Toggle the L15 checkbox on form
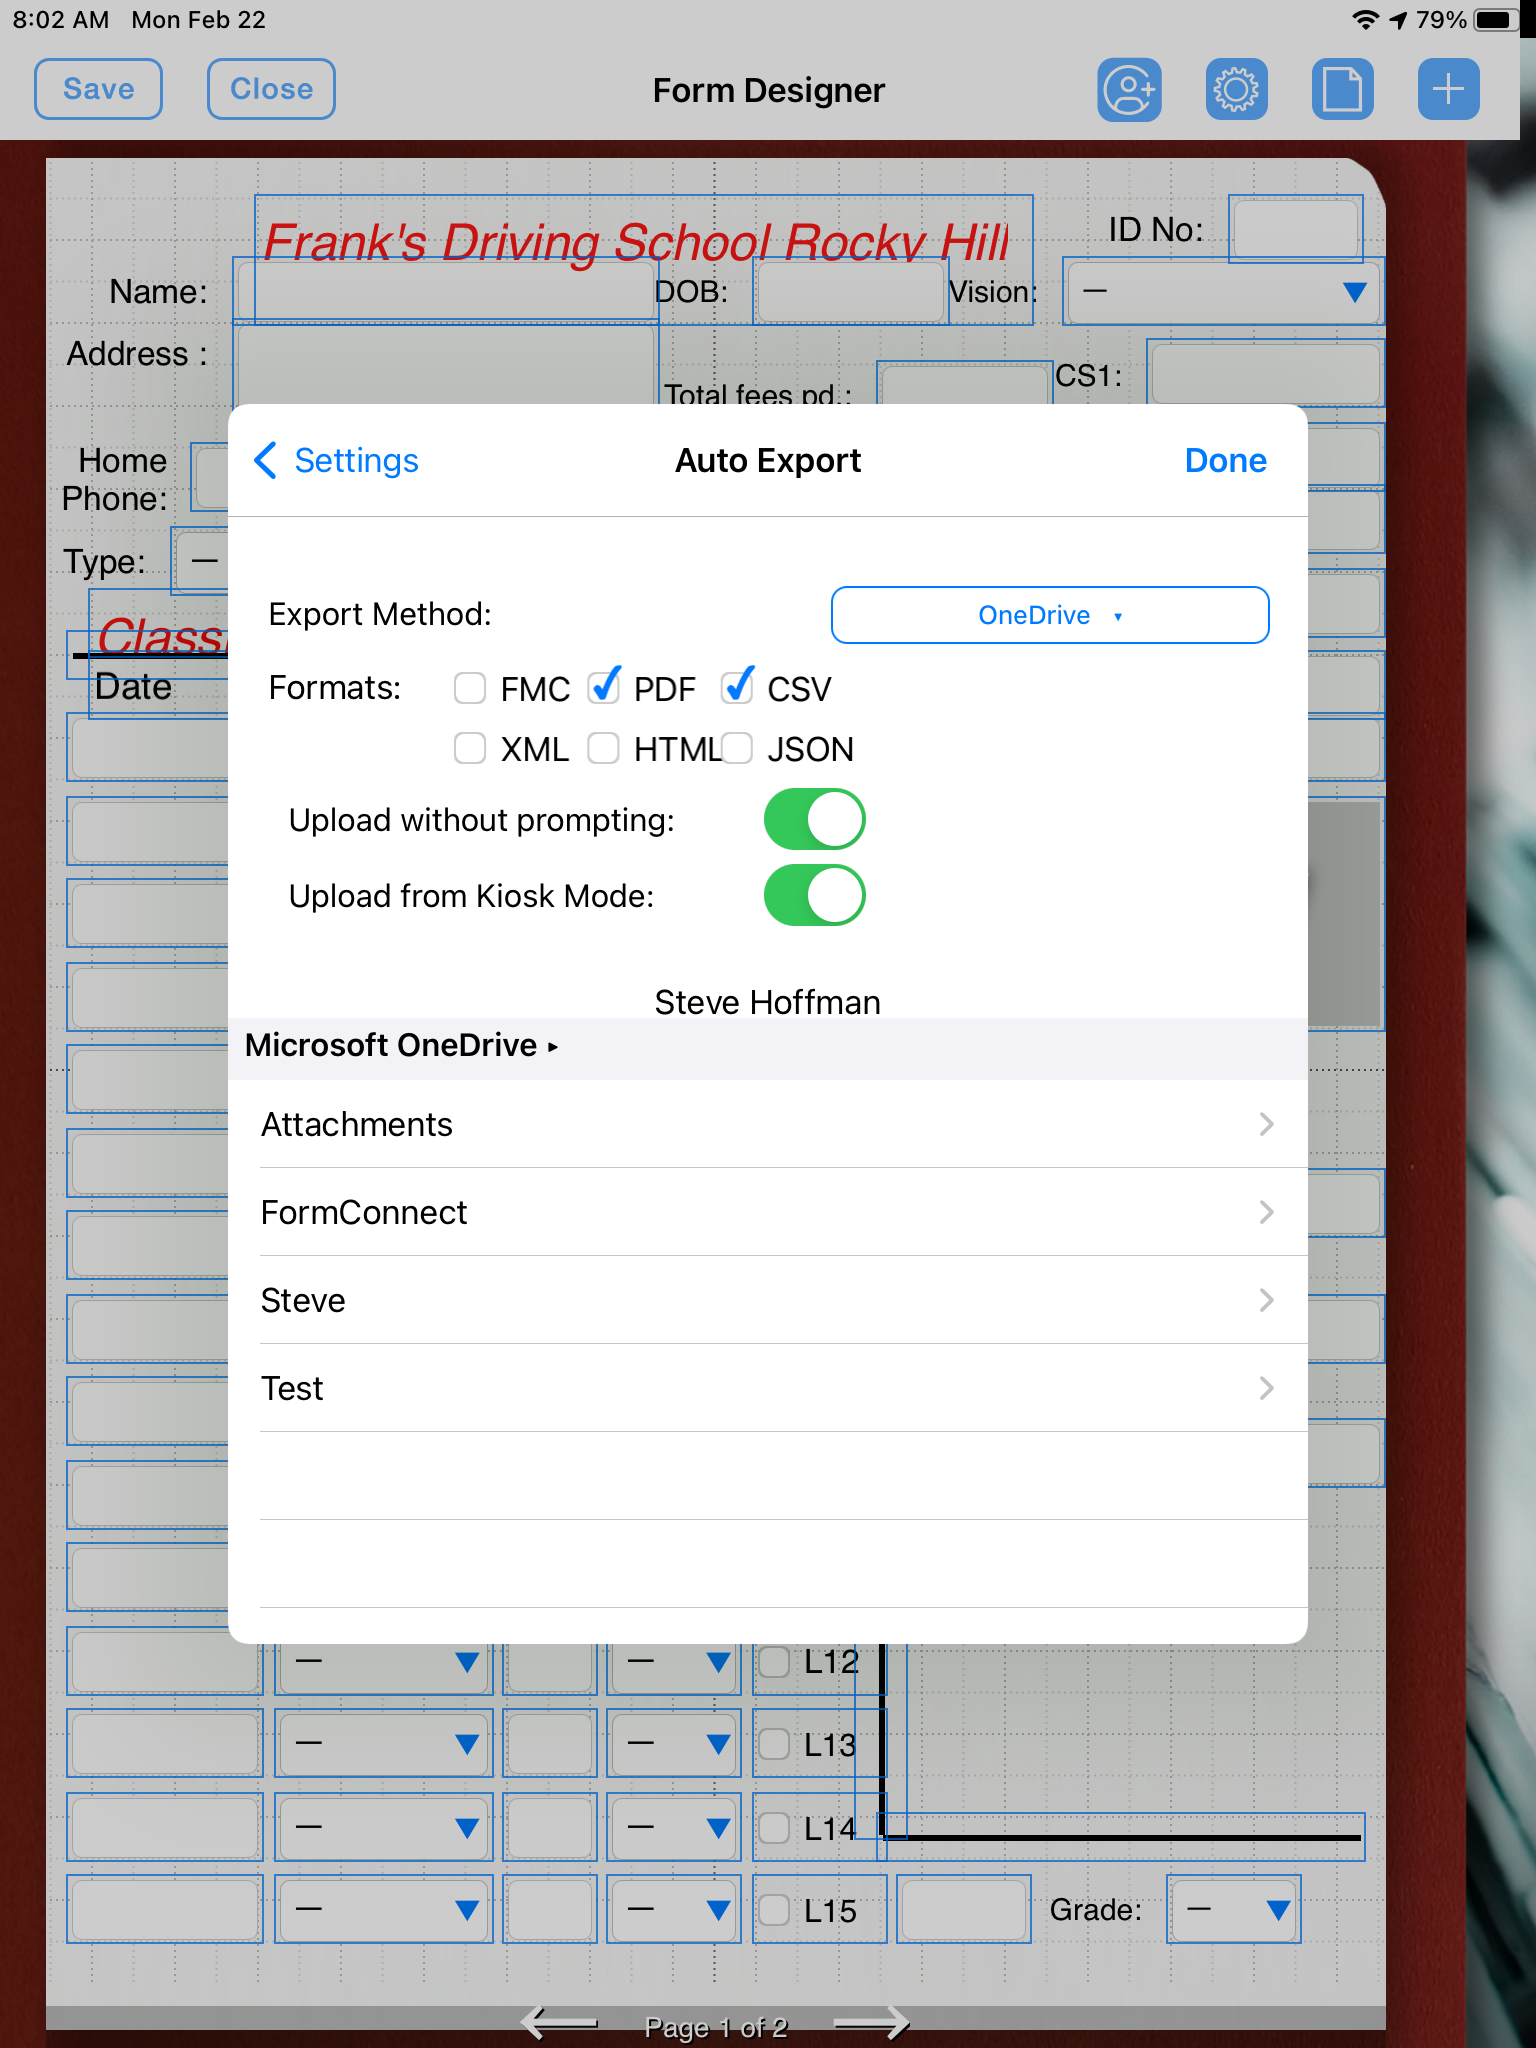 (774, 1910)
